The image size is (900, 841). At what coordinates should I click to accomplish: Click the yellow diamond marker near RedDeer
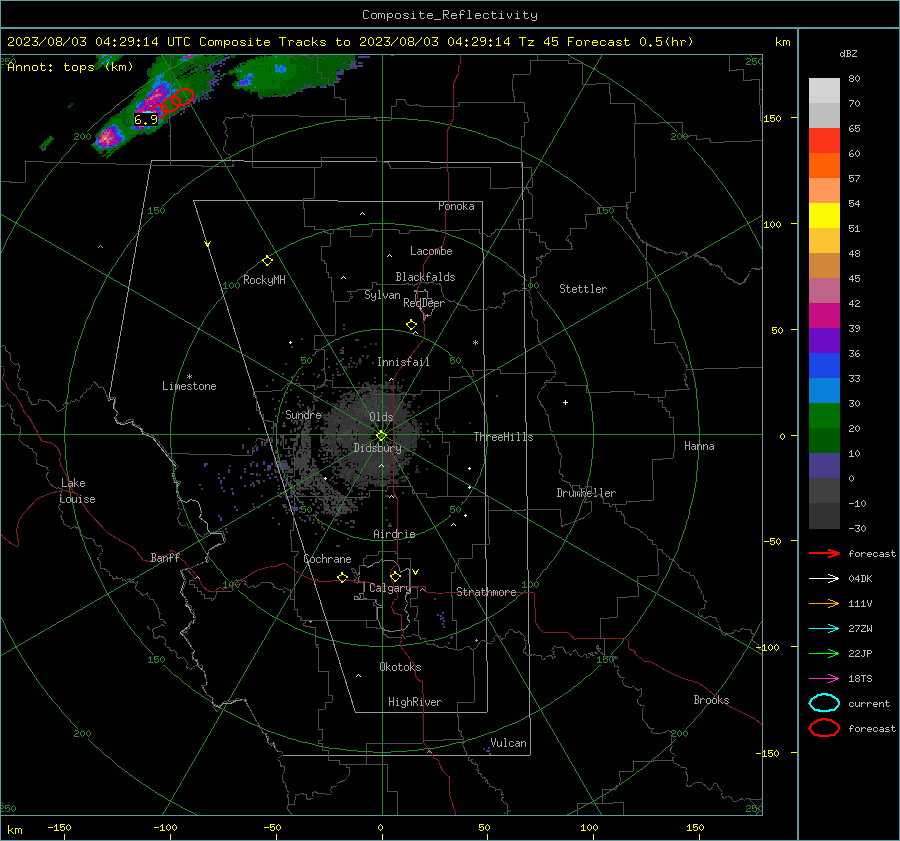[411, 325]
